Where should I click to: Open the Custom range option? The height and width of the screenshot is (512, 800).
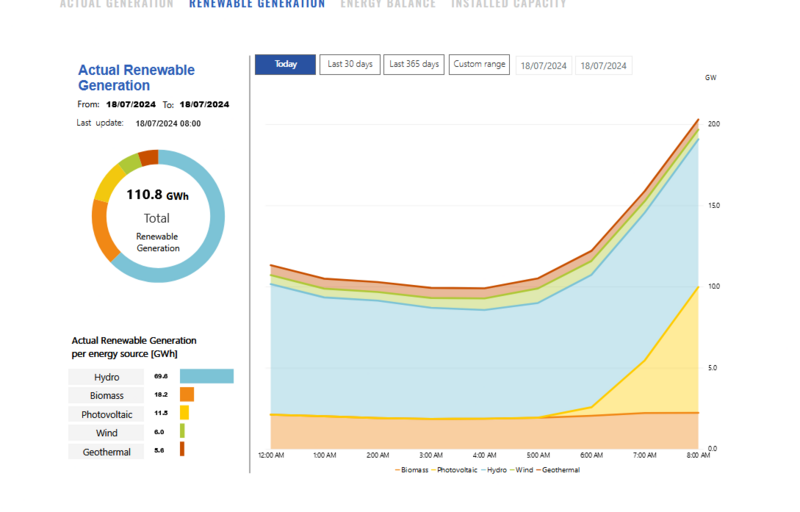[479, 64]
